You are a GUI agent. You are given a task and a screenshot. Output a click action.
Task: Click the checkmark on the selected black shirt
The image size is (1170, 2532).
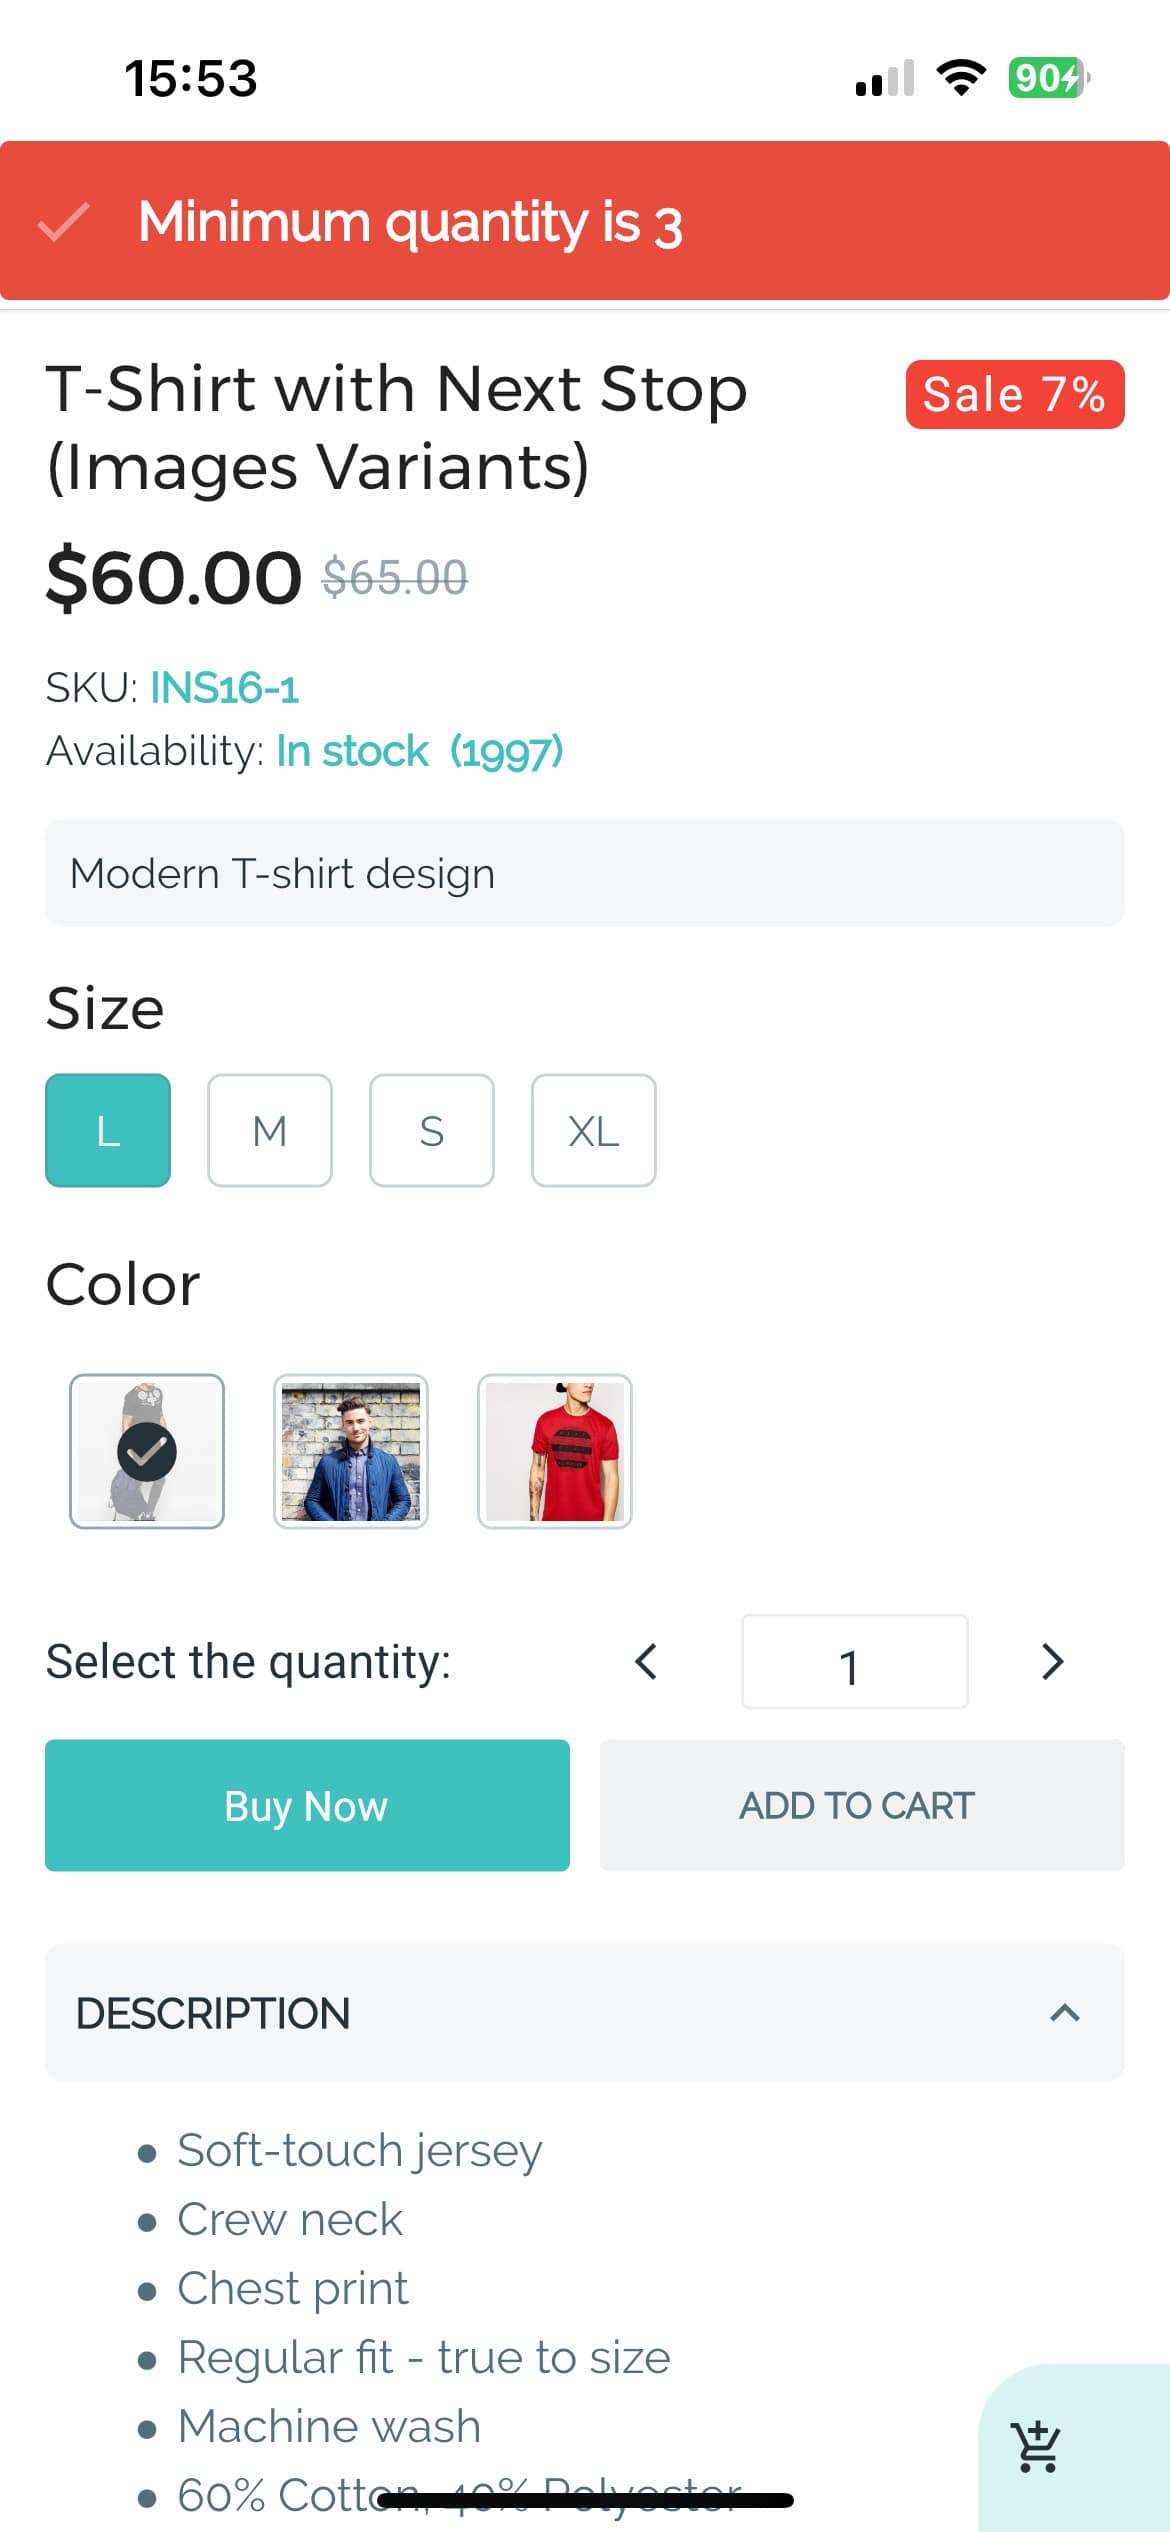point(146,1452)
